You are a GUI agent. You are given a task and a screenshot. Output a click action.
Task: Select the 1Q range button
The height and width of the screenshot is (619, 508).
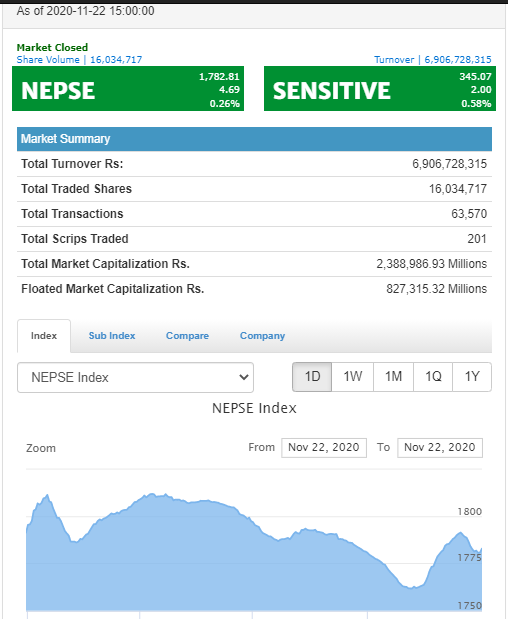point(433,377)
